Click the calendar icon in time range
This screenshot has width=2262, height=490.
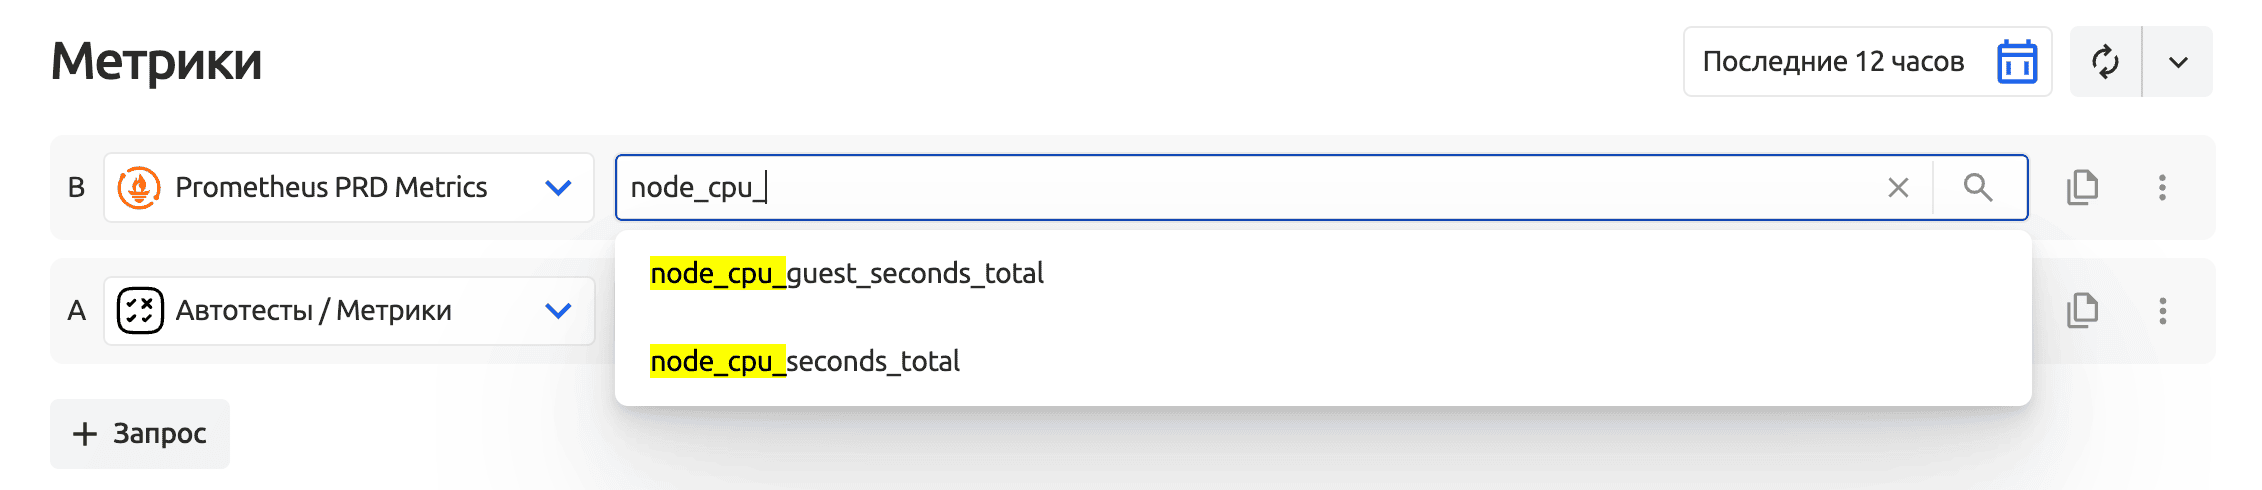(x=2016, y=62)
